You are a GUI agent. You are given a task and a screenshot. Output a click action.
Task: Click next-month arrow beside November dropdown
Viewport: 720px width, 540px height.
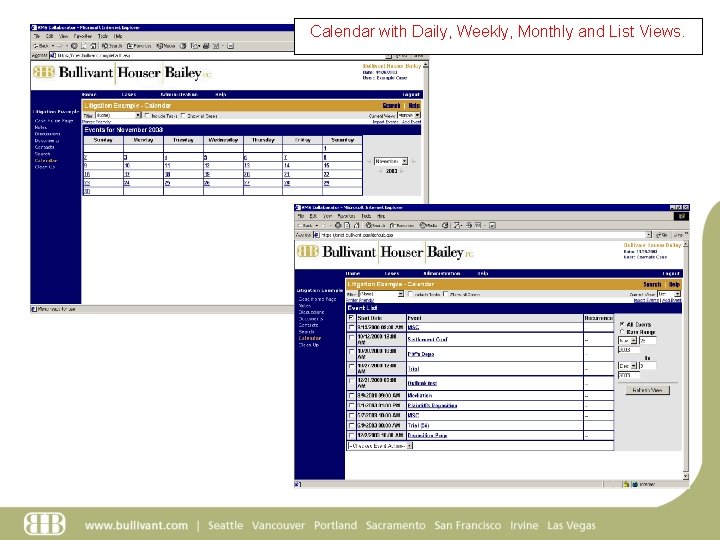tap(414, 162)
